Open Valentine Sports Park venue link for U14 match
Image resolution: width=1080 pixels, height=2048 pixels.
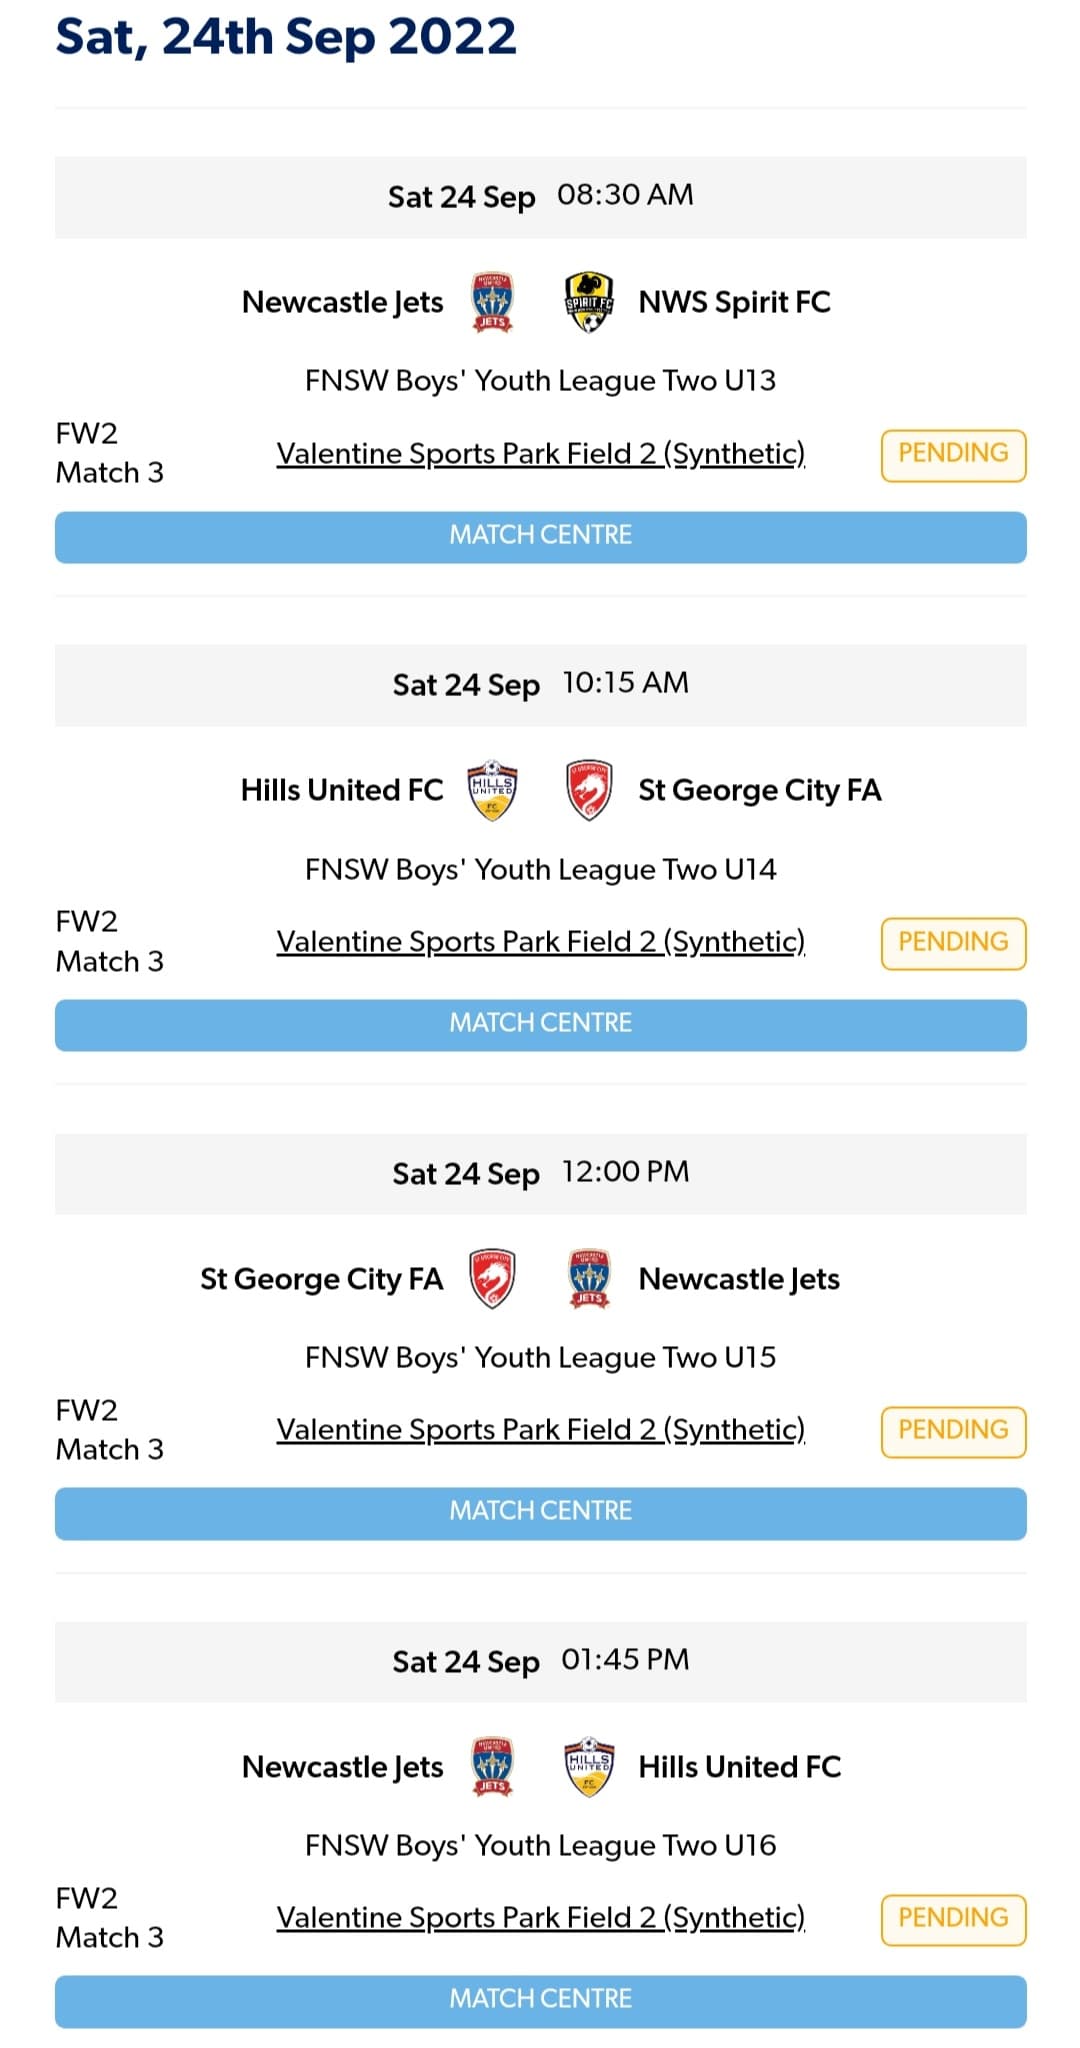pyautogui.click(x=540, y=942)
